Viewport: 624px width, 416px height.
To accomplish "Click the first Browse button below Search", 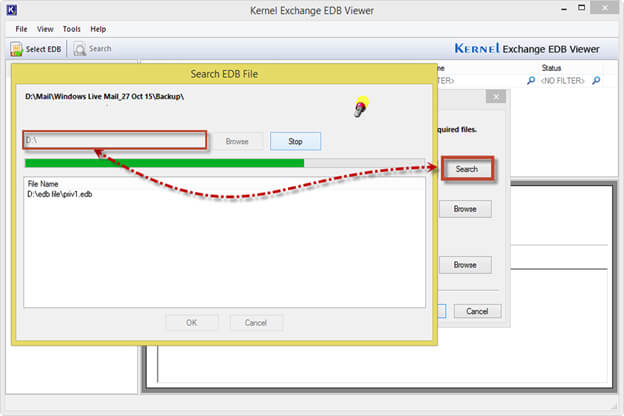I will coord(465,209).
